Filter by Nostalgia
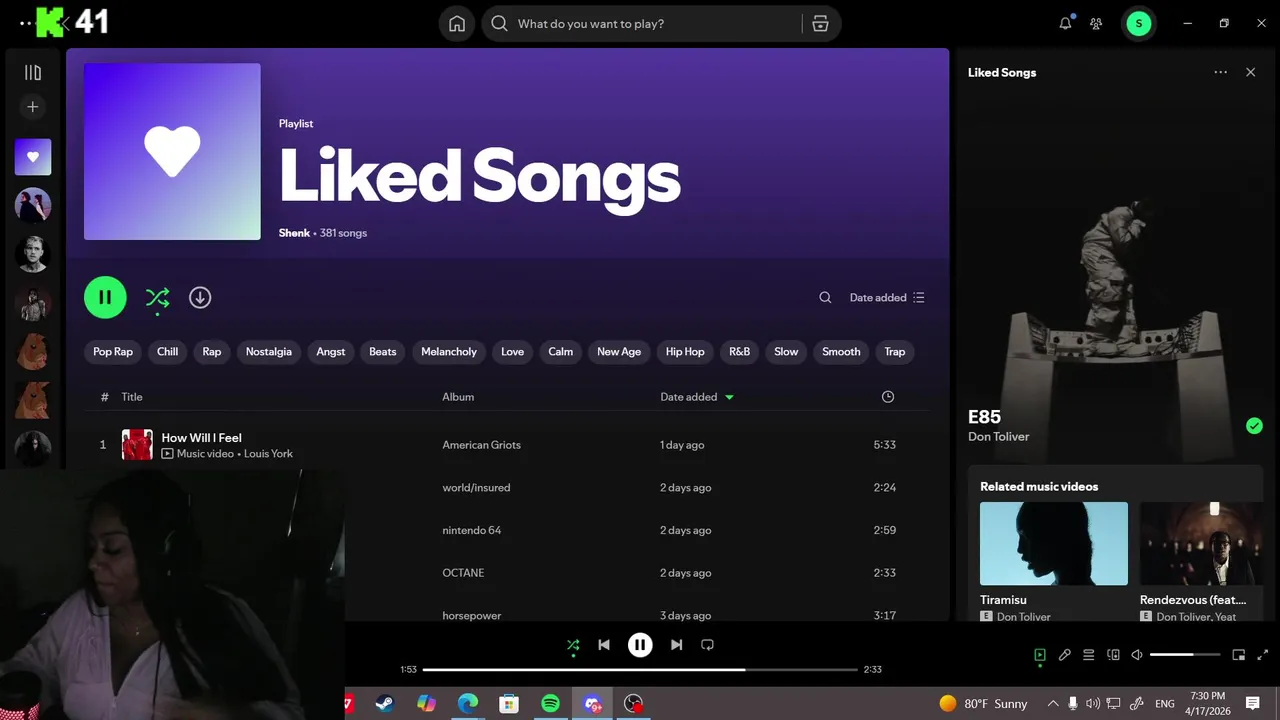 [269, 352]
